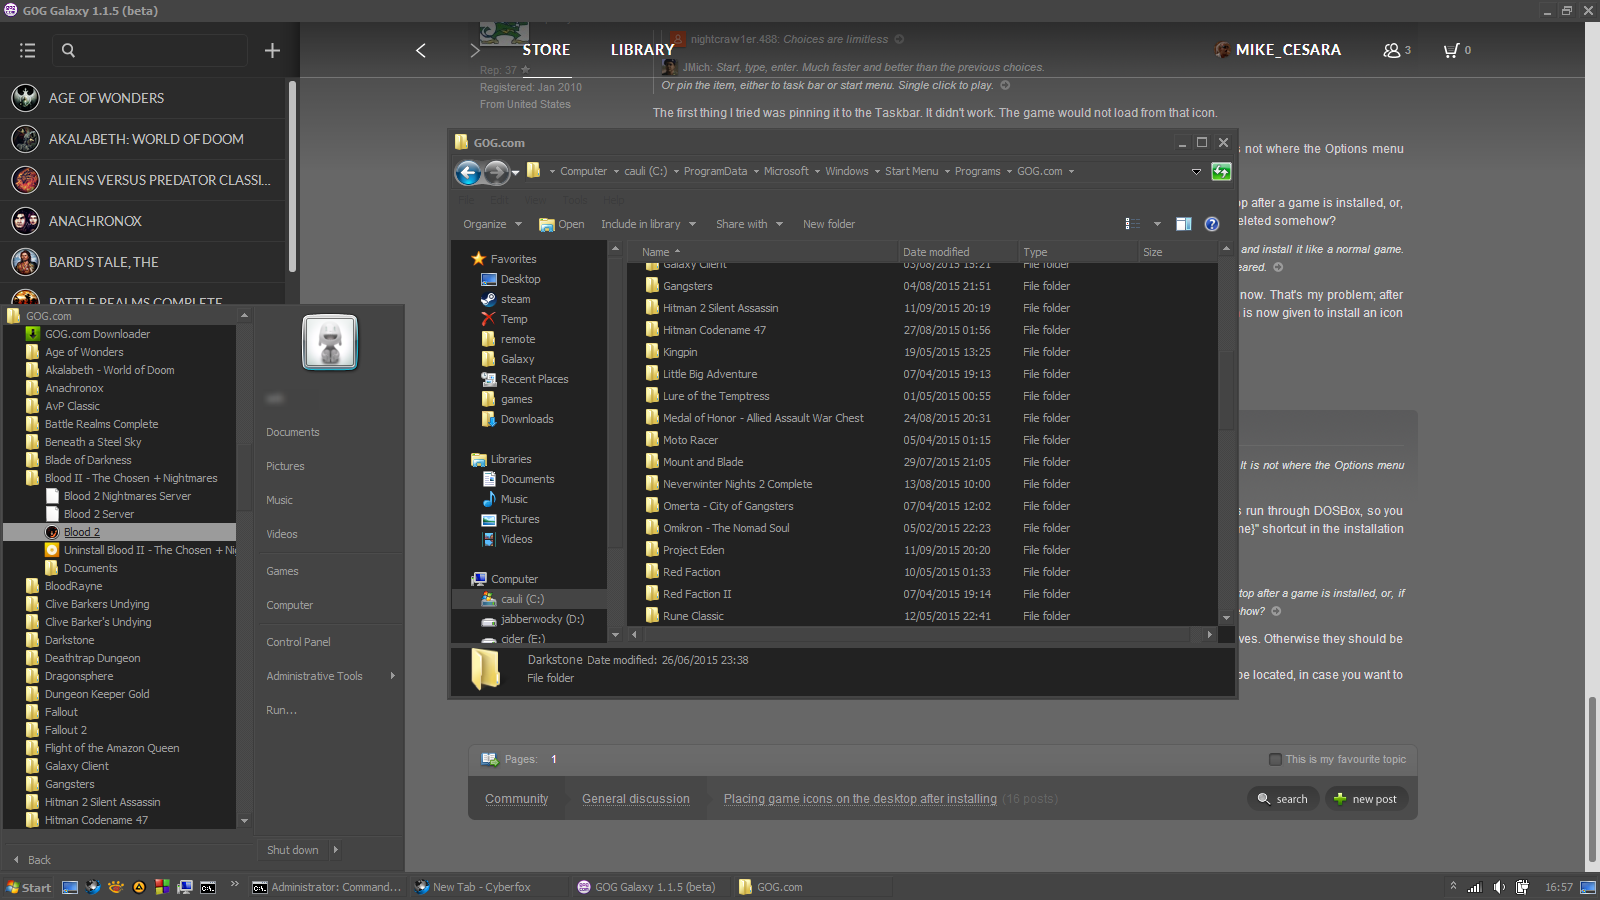Click the plus add-game icon in Galaxy sidebar
Image resolution: width=1600 pixels, height=900 pixels.
[x=272, y=50]
